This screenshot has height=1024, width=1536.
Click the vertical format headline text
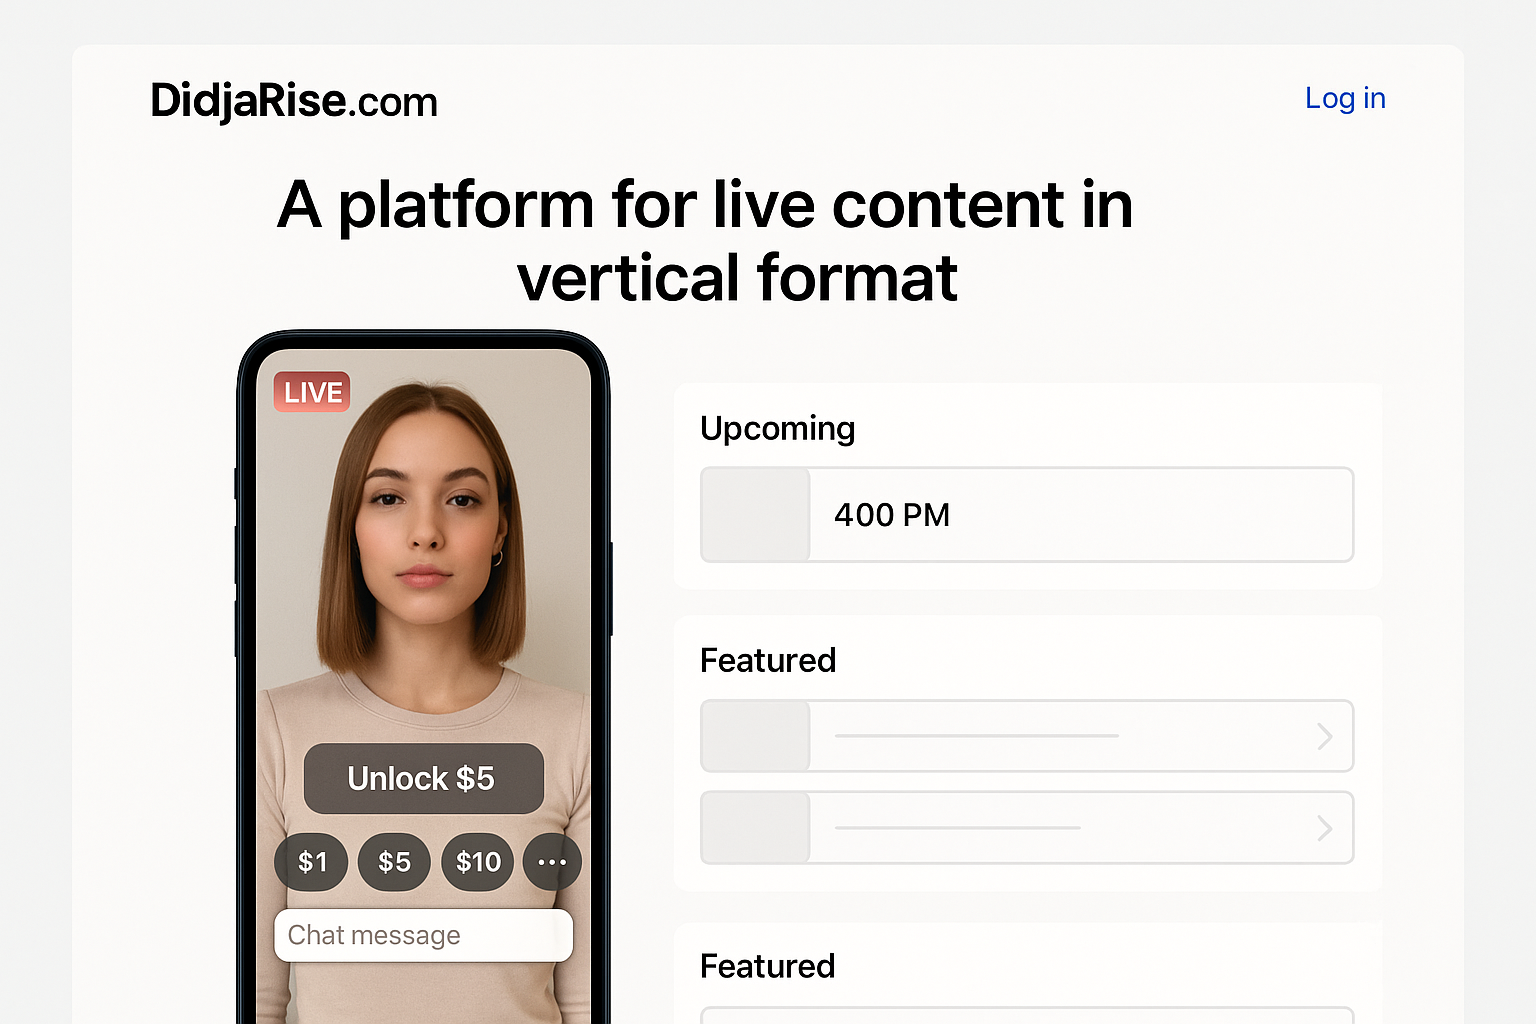(737, 277)
